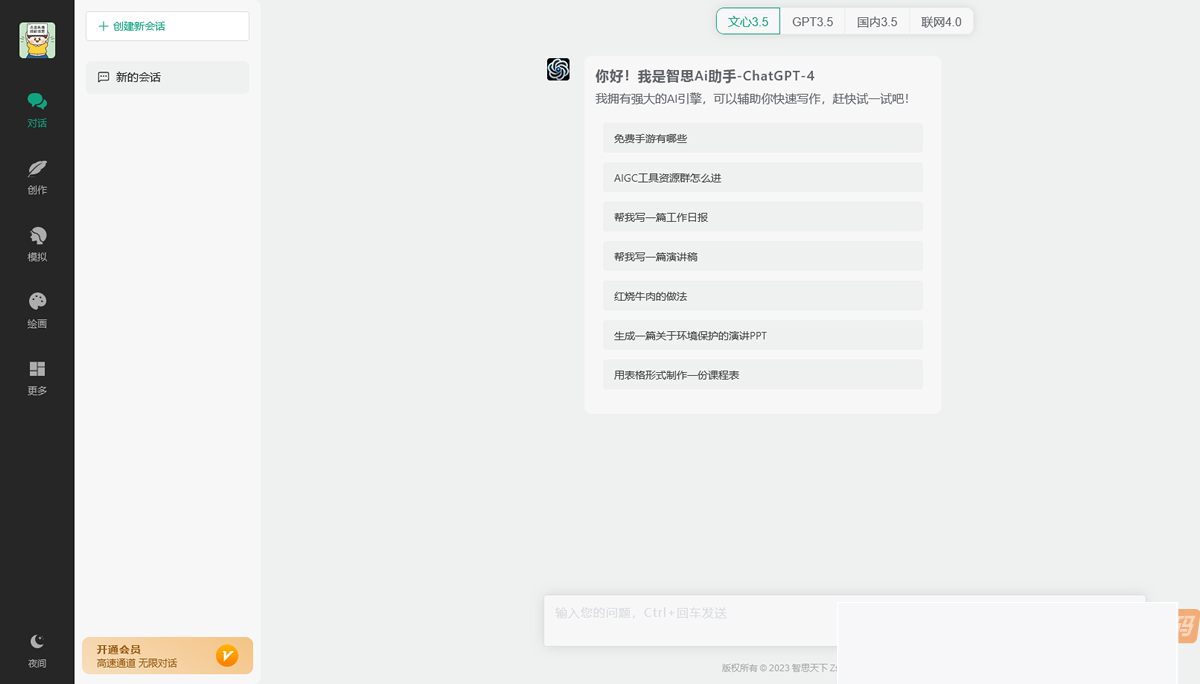This screenshot has width=1200, height=684.
Task: Click the app avatar logo at top left
Action: pos(37,40)
